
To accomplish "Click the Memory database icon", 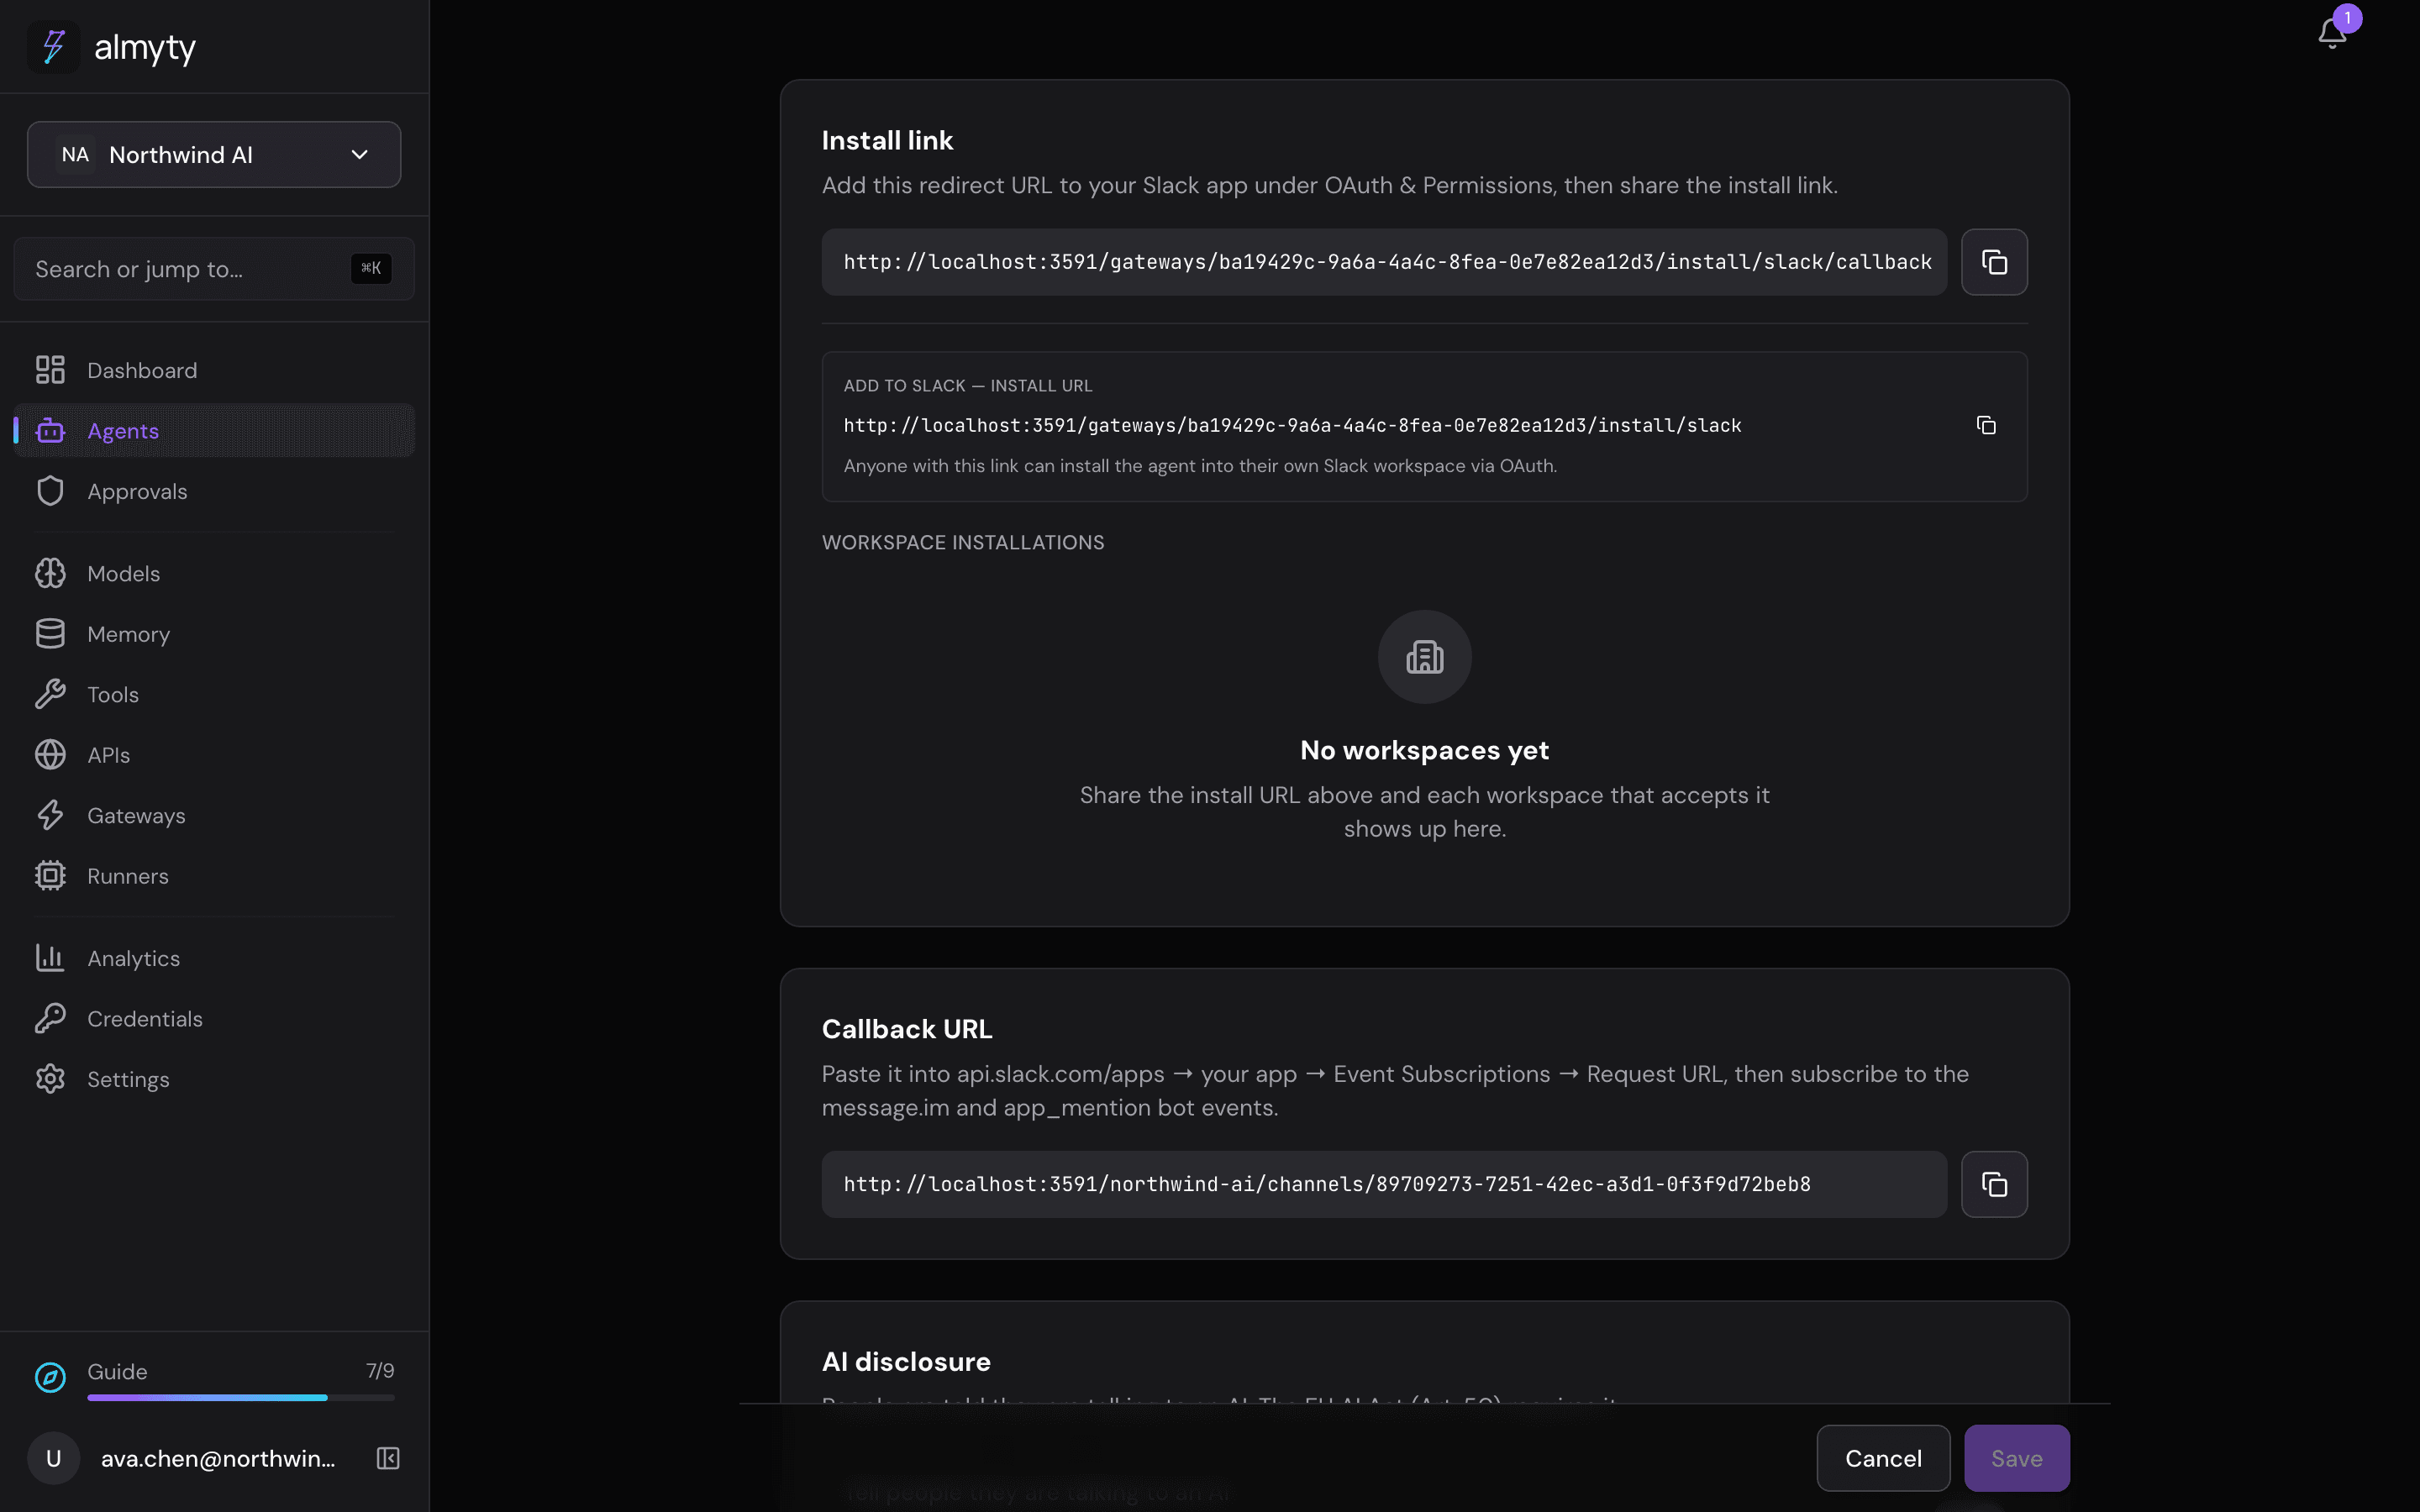I will [x=50, y=634].
